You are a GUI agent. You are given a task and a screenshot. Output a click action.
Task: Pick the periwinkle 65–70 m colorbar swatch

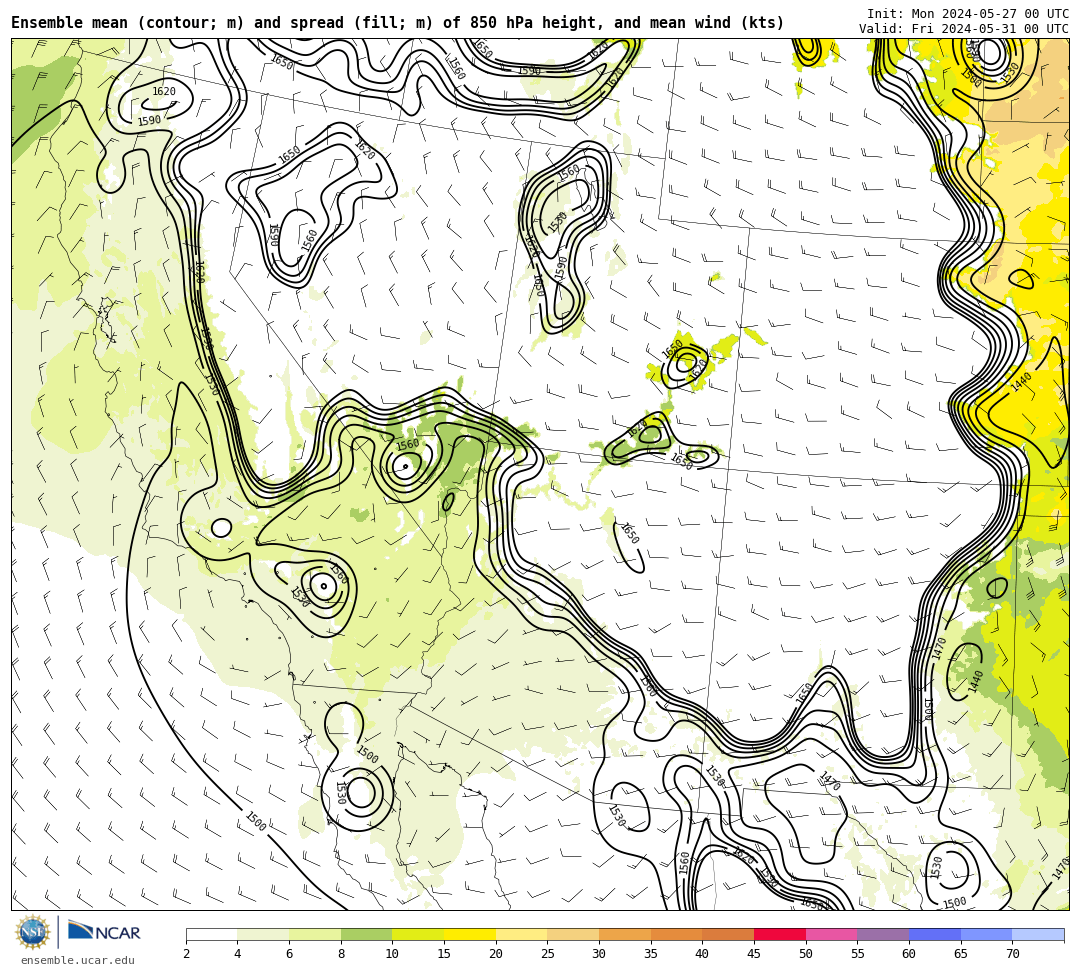click(986, 934)
